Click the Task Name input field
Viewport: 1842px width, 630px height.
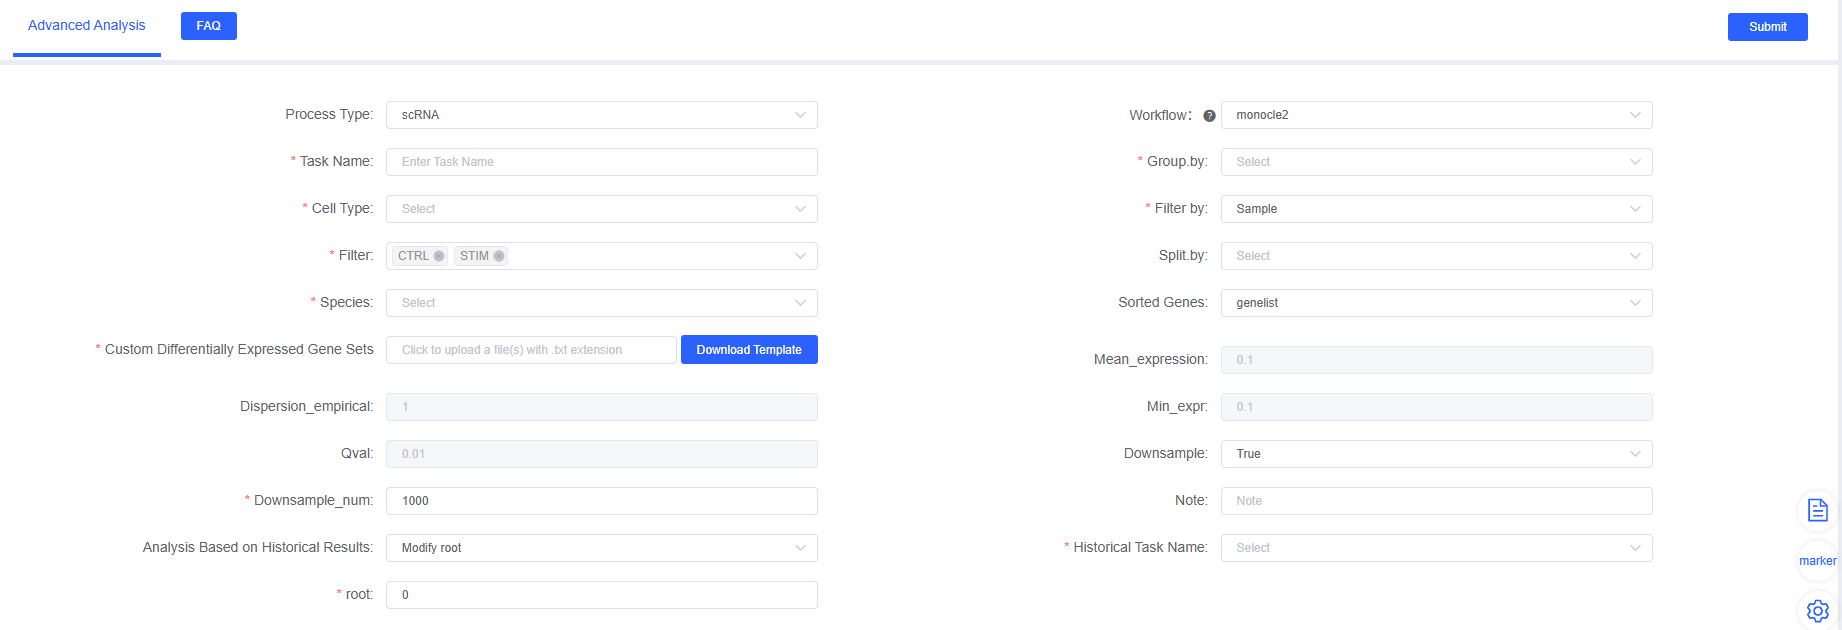[x=601, y=162]
